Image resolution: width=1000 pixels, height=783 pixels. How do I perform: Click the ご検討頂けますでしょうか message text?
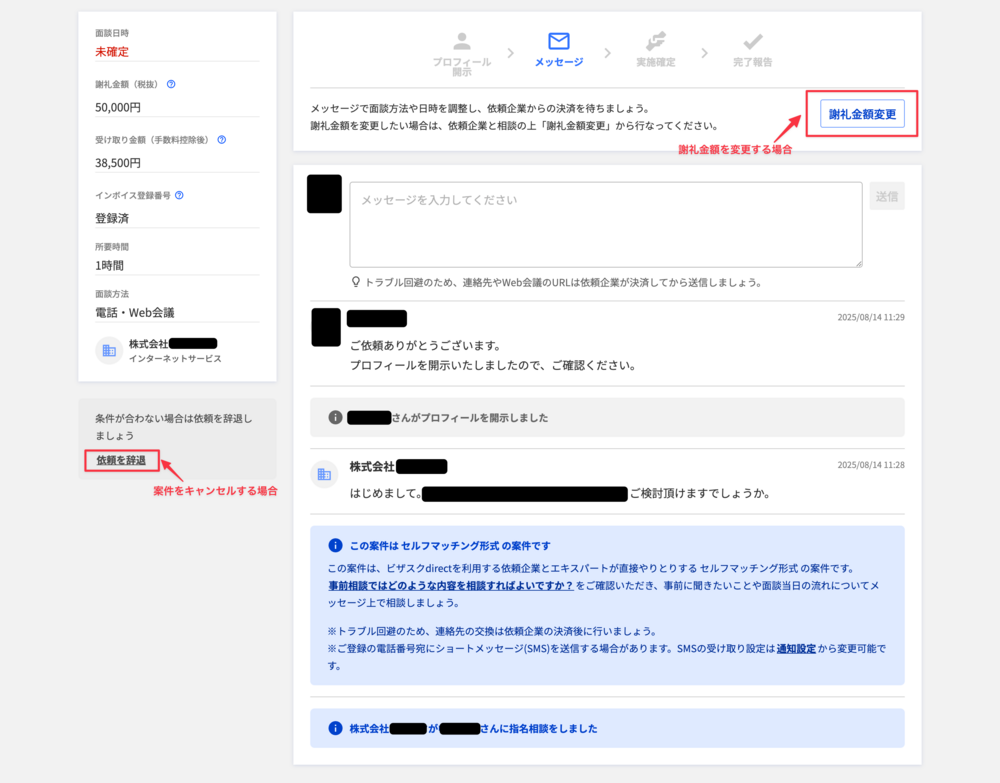[x=700, y=494]
